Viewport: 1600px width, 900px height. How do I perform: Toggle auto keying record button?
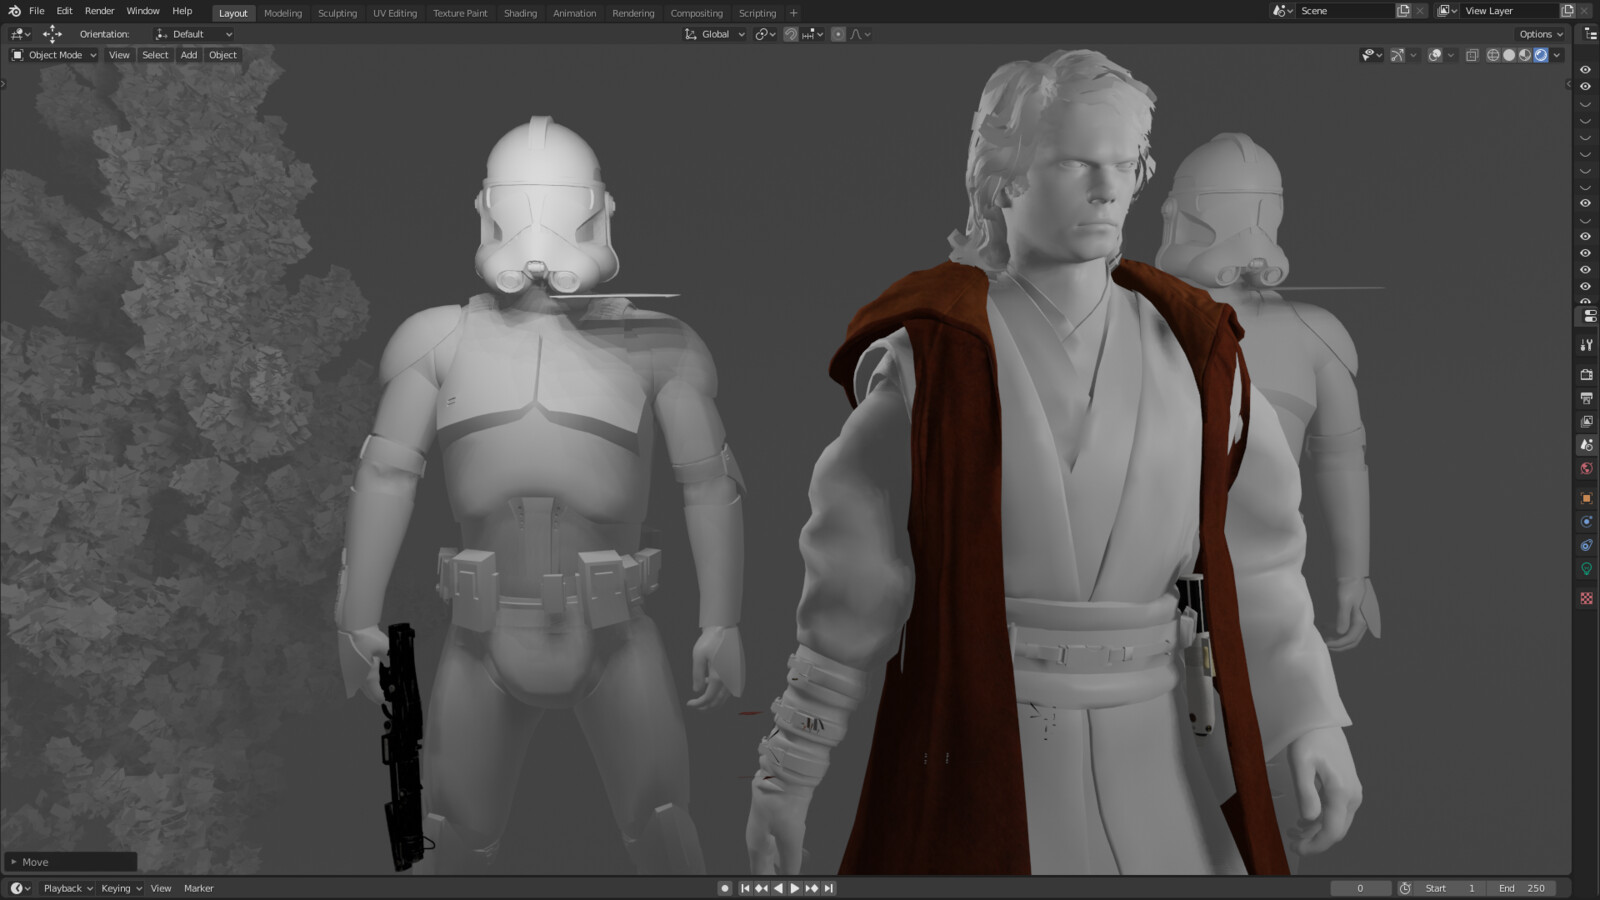click(x=725, y=888)
